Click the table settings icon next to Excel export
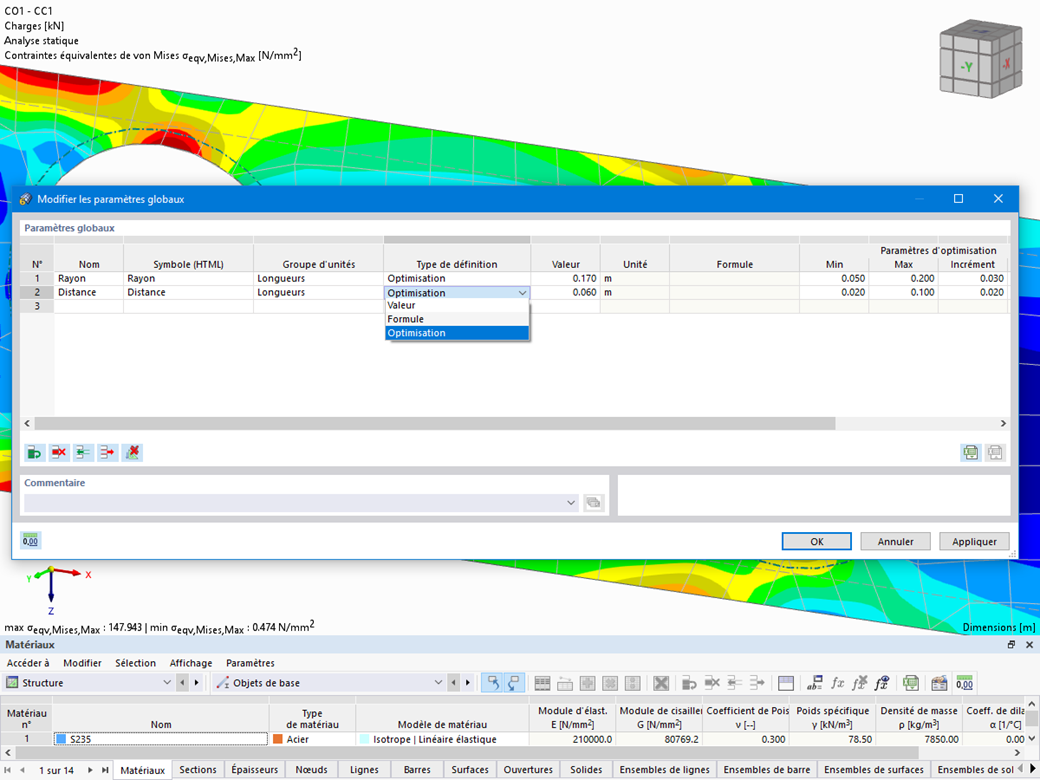The width and height of the screenshot is (1040, 780). pos(939,682)
